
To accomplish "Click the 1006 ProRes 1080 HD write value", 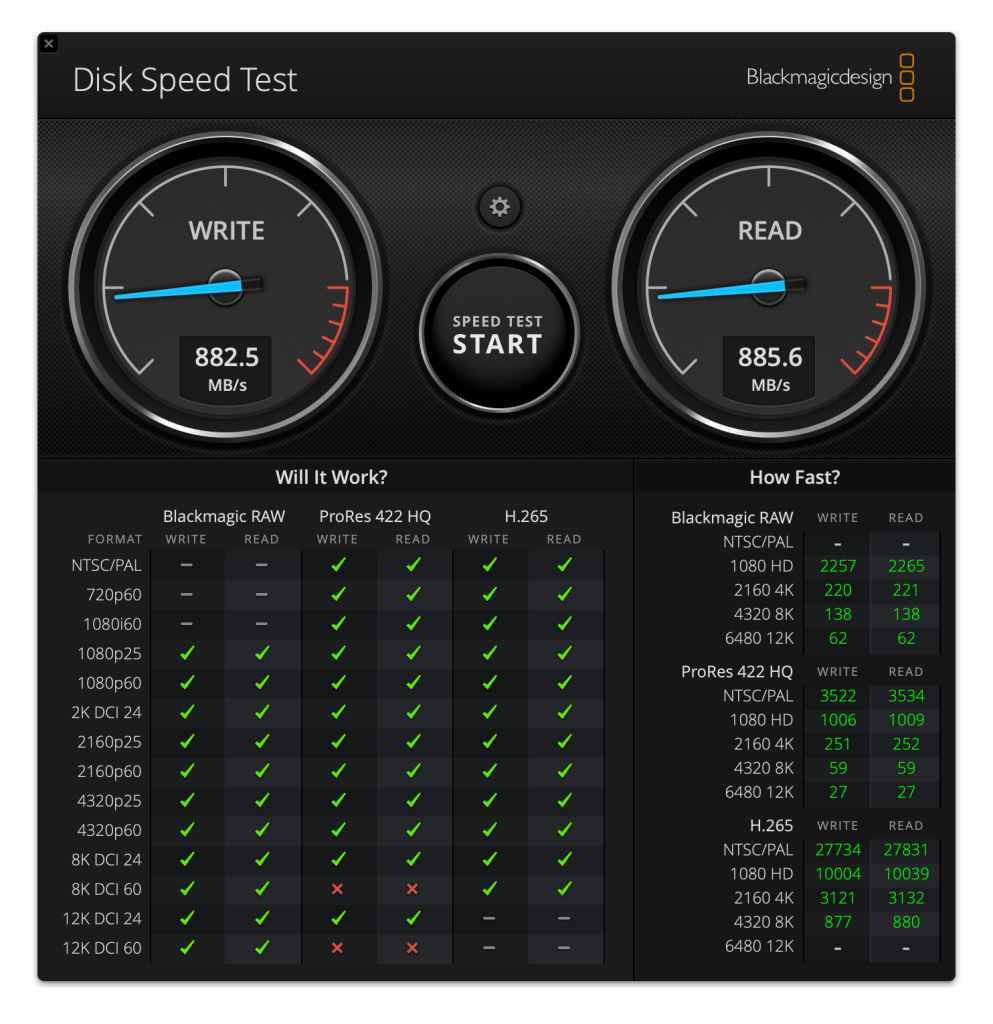I will [838, 720].
